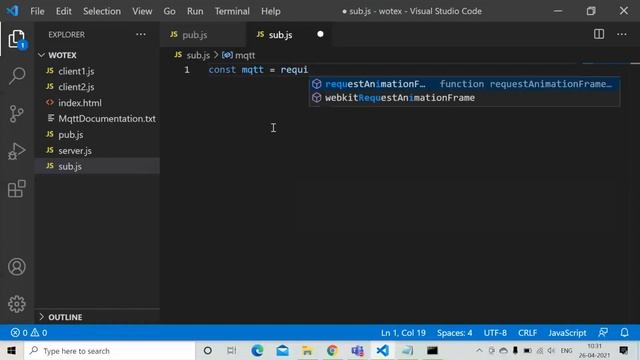Open the Run and Debug view

coord(17,151)
